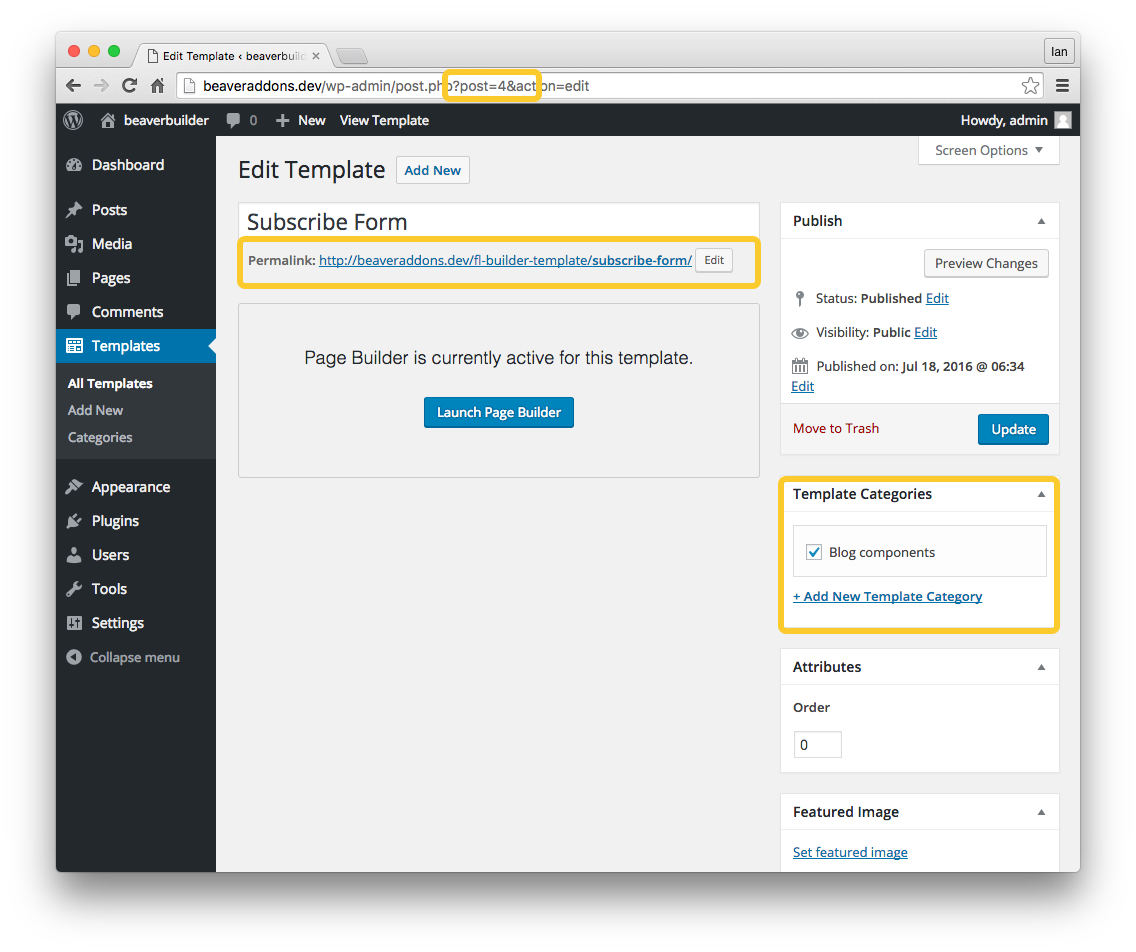1136x952 pixels.
Task: Click New in the admin bar
Action: (301, 120)
